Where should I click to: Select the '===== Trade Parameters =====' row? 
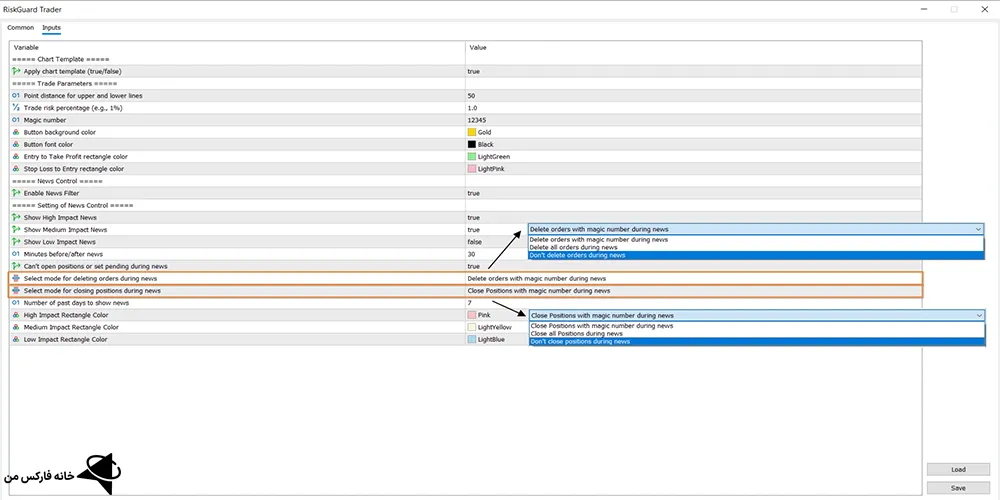click(x=466, y=84)
